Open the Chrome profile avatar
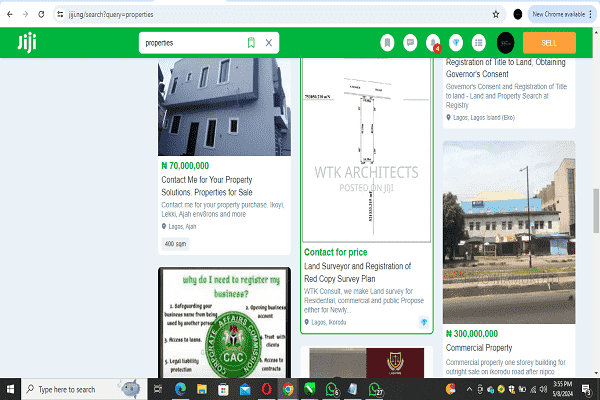This screenshot has height=400, width=600. pos(517,15)
